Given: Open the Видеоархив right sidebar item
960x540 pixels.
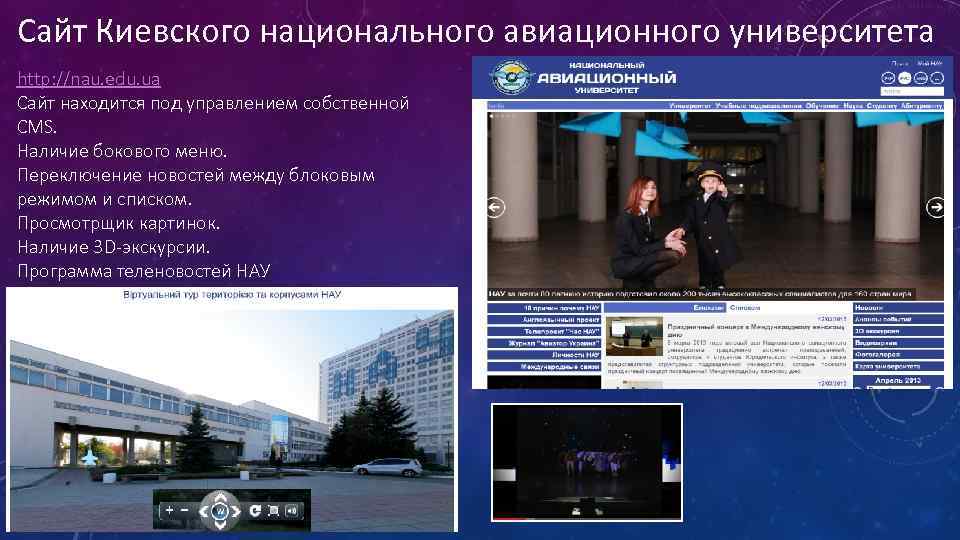Looking at the screenshot, I should tap(898, 343).
